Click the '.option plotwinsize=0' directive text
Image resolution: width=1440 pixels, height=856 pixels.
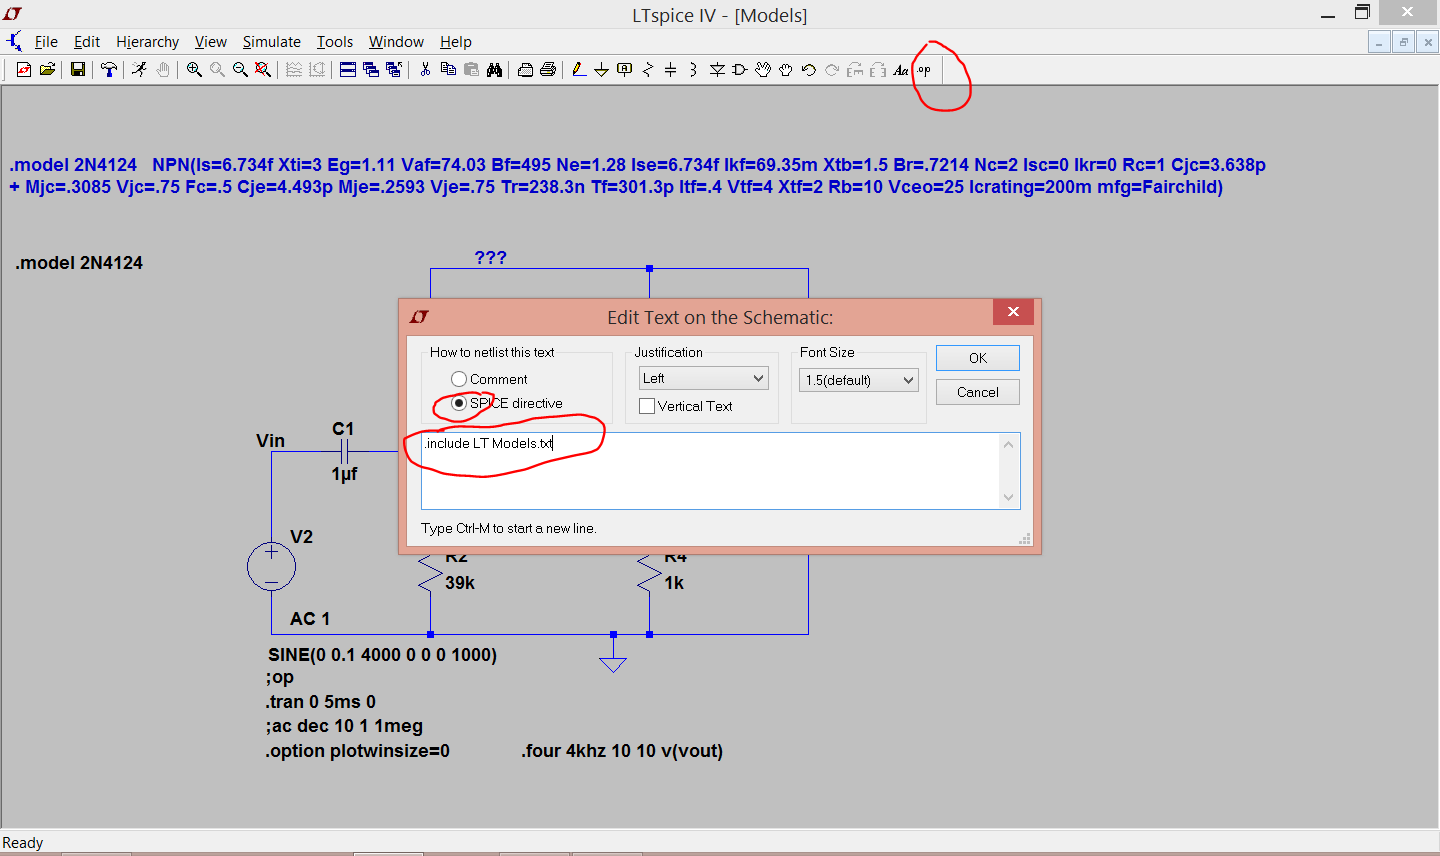358,751
